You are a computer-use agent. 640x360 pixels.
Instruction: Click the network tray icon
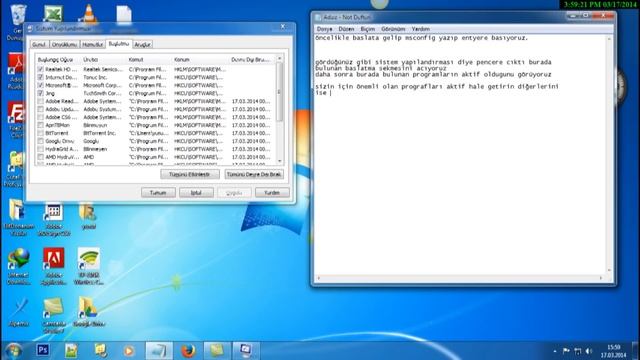tap(577, 351)
